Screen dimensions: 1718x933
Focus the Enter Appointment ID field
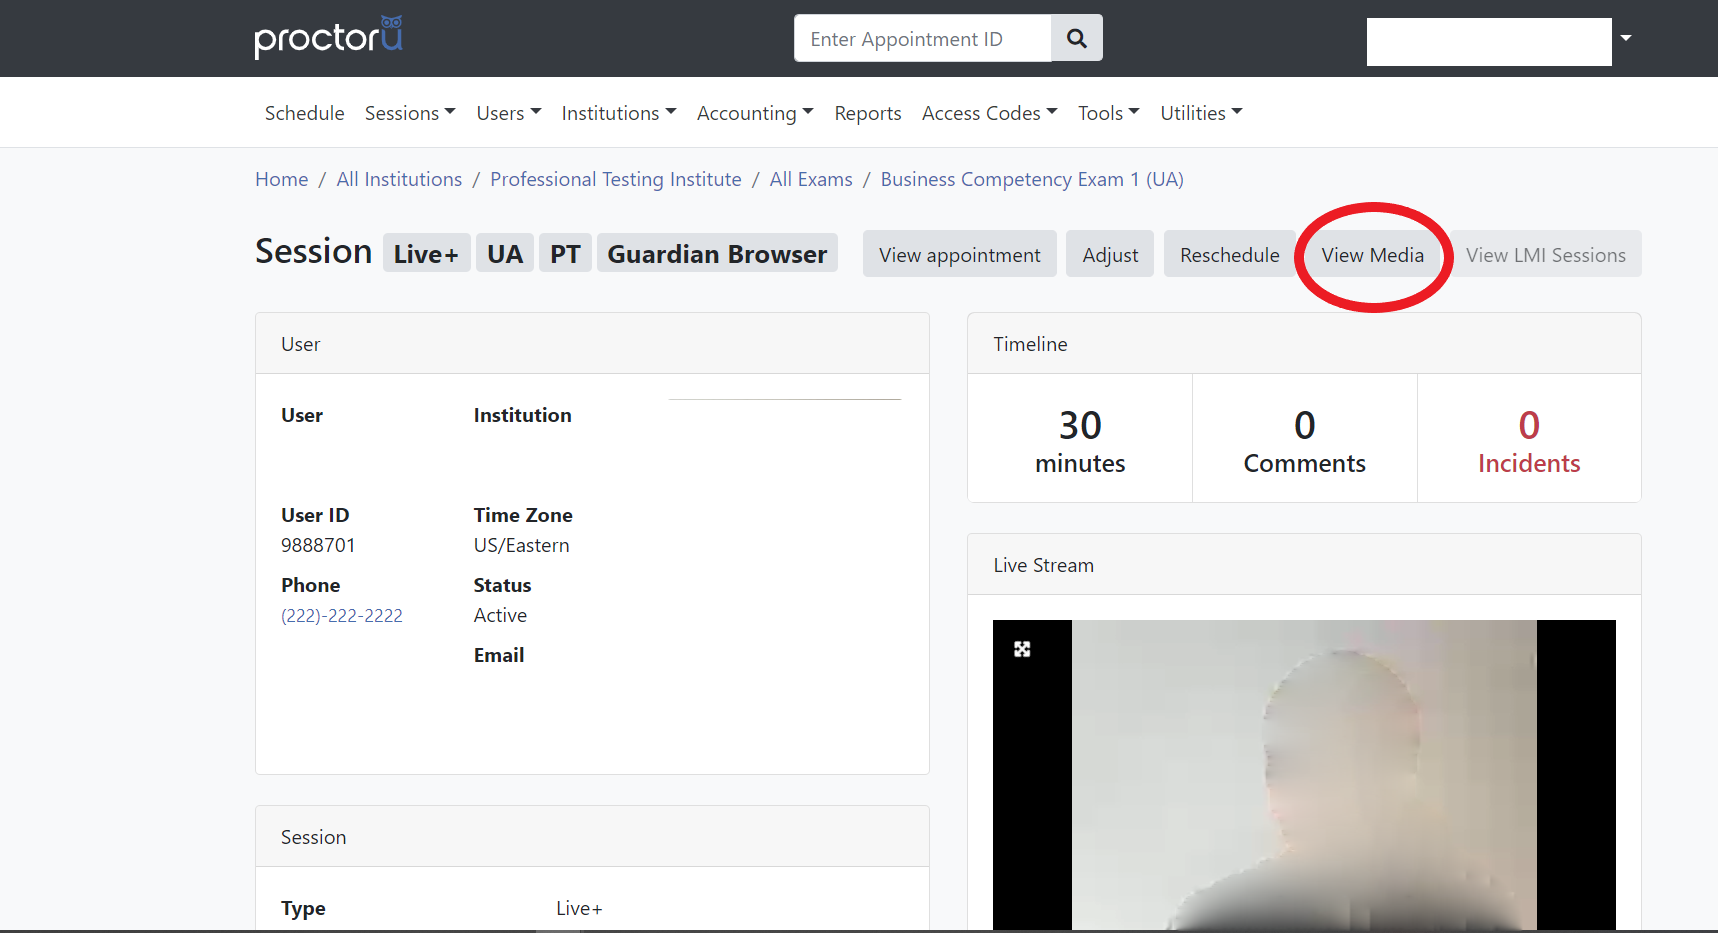922,38
